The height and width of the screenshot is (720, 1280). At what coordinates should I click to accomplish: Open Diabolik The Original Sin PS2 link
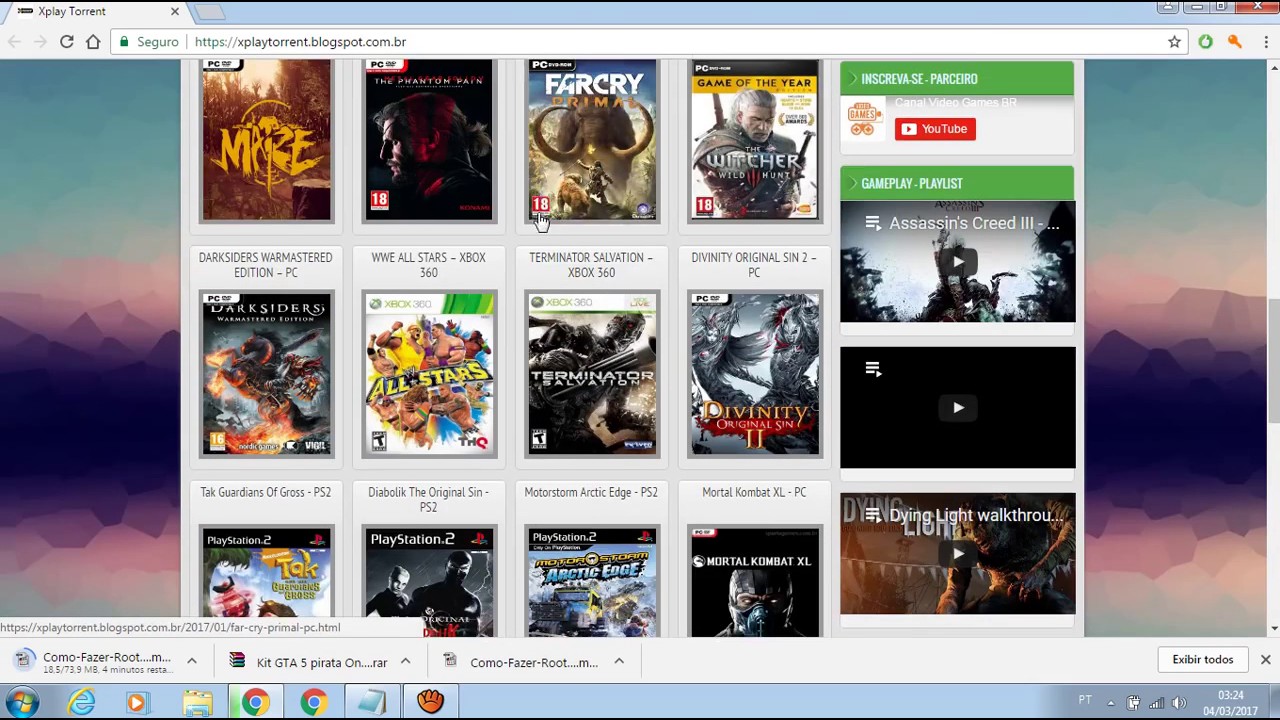[x=428, y=499]
